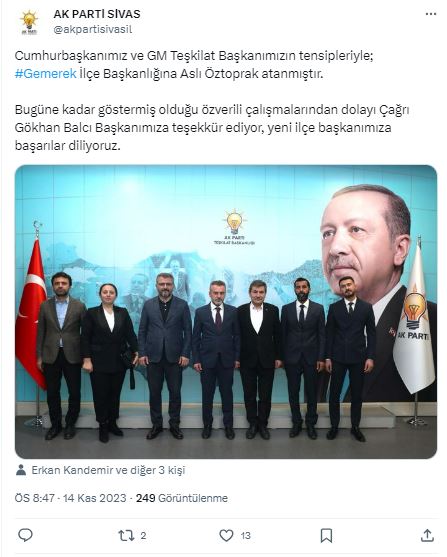Open the @akpartisivasil handle link
Screen dimensions: 447x557
(x=93, y=29)
